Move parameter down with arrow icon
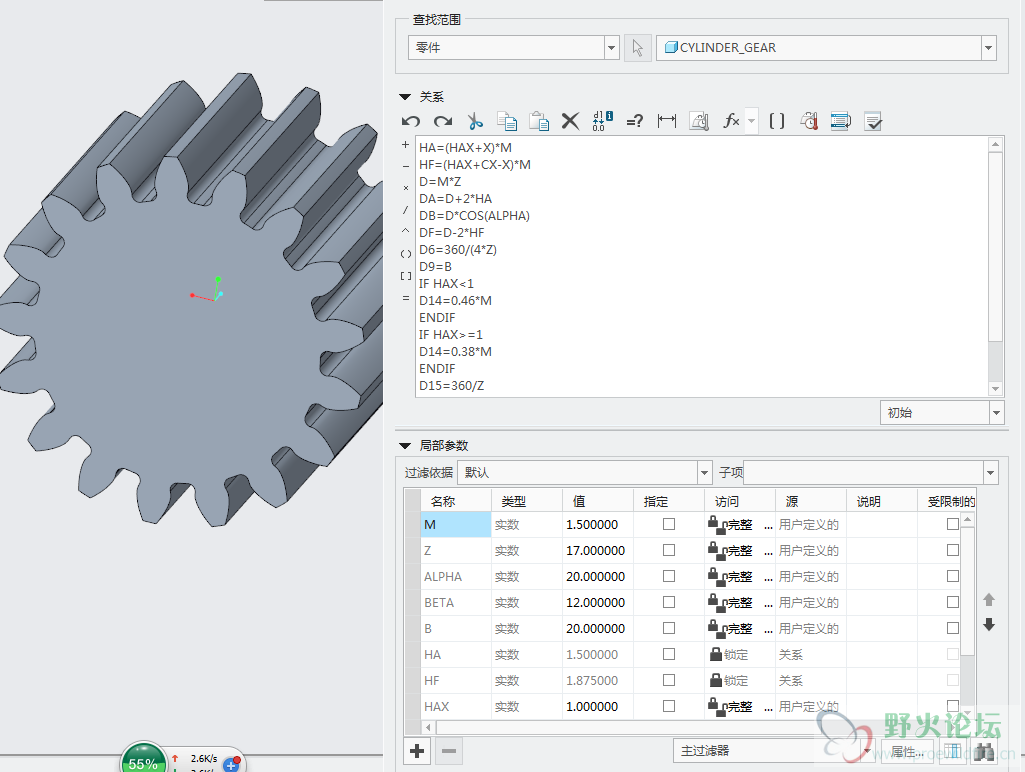Viewport: 1025px width, 772px height. [x=989, y=625]
